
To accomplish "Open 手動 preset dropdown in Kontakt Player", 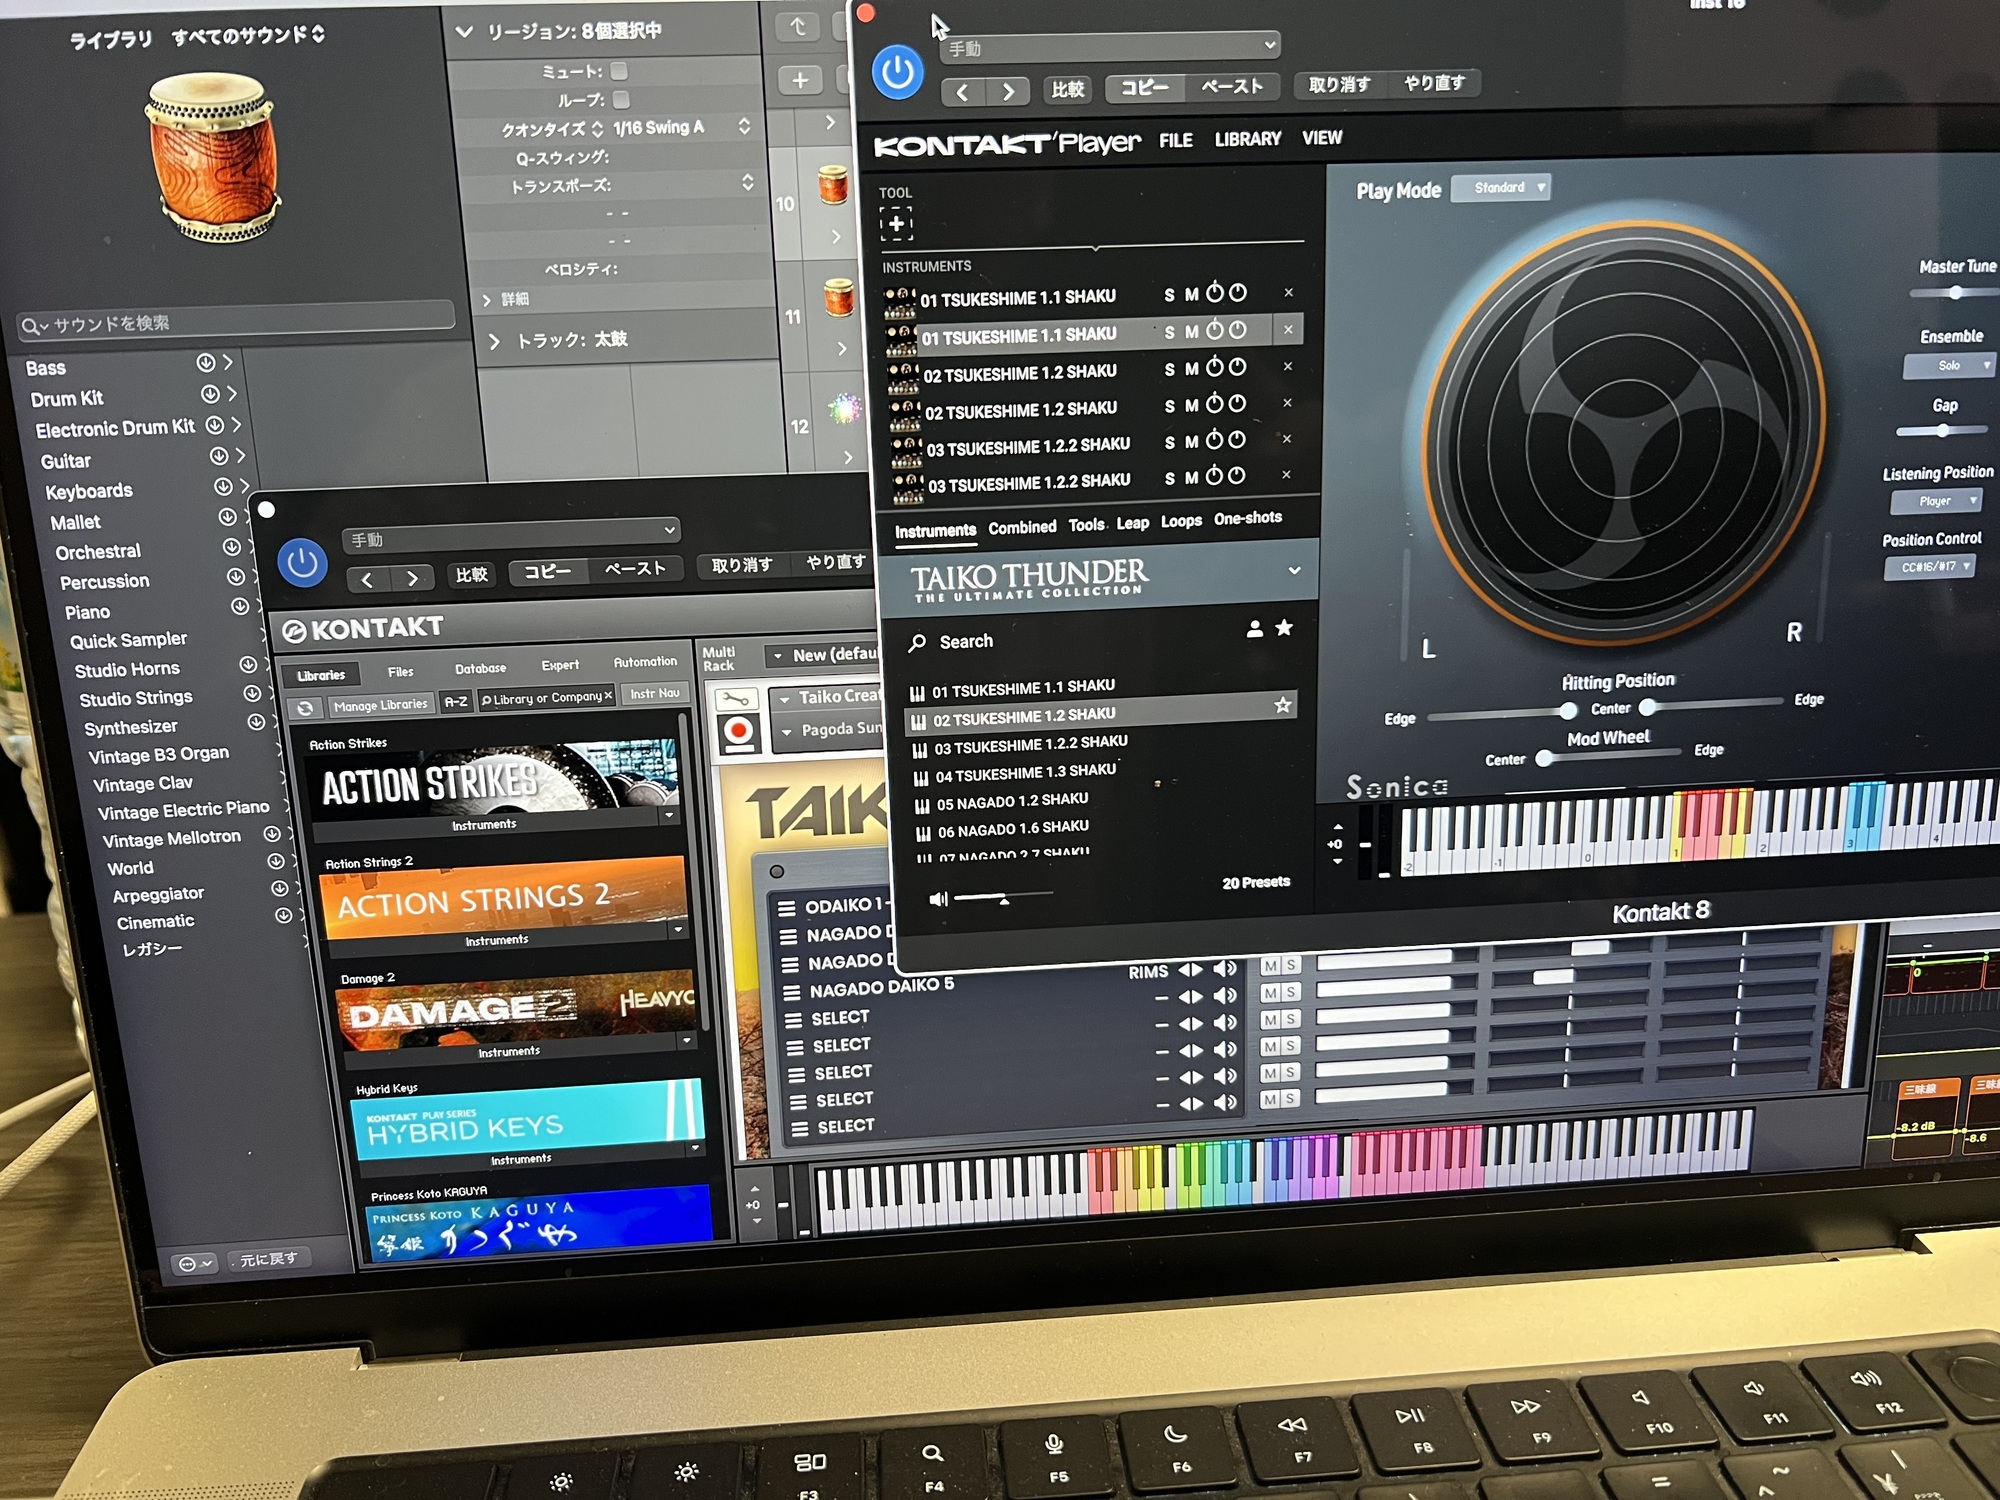I will tap(1109, 47).
